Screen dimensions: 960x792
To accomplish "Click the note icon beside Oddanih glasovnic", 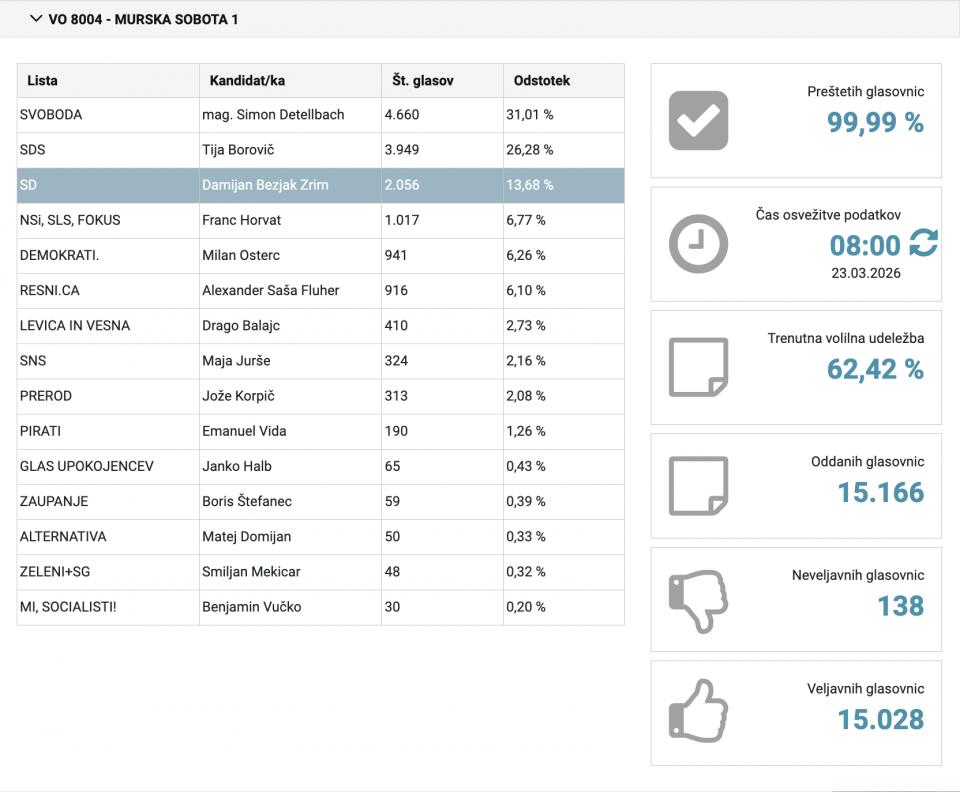I will (x=698, y=485).
